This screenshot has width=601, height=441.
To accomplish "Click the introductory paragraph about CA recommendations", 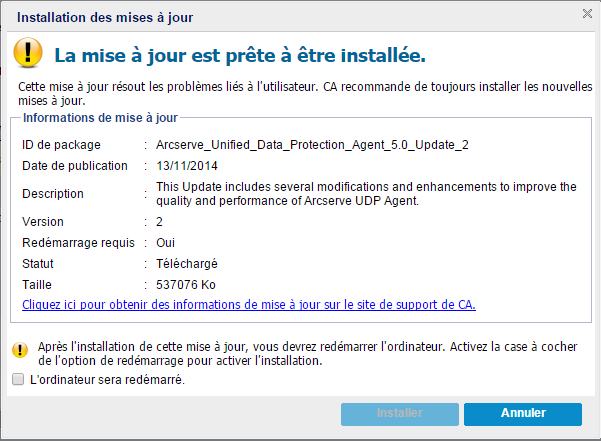I will pos(300,95).
